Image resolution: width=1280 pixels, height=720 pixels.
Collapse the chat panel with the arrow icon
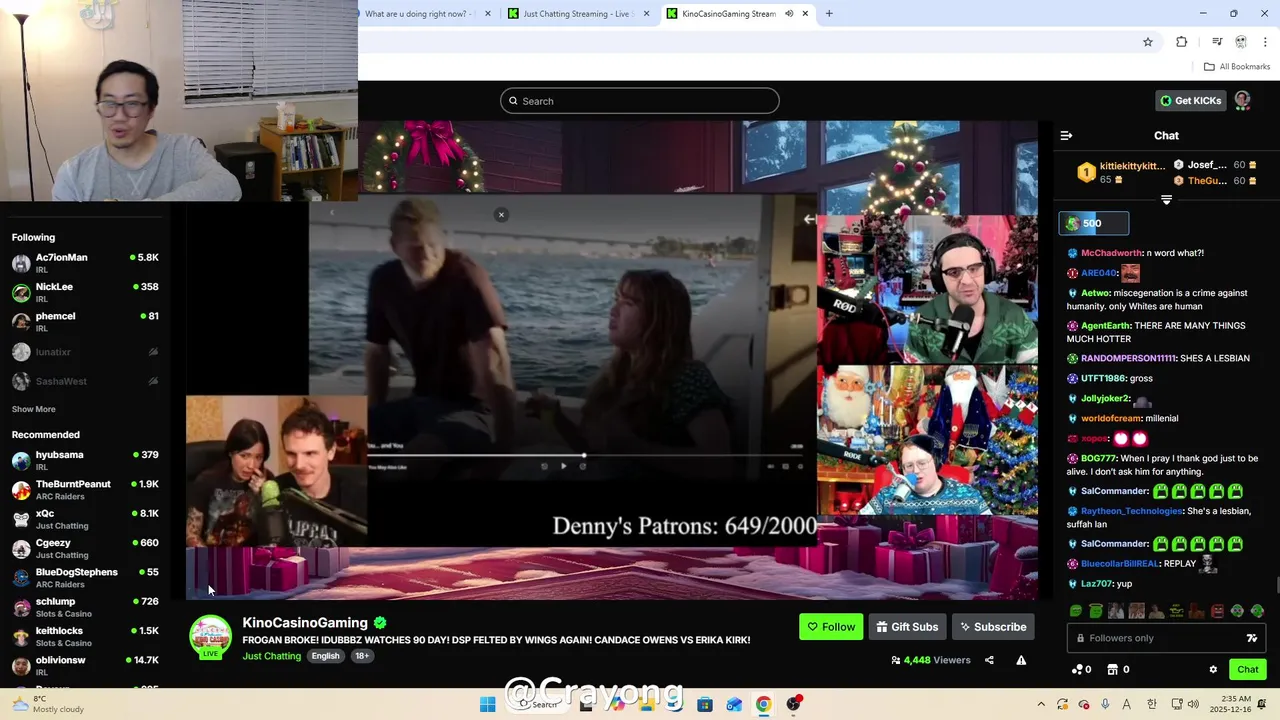click(x=1066, y=135)
